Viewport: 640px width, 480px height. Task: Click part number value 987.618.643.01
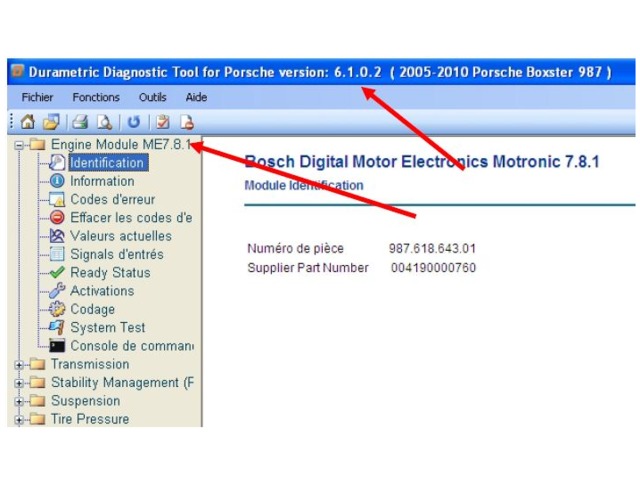[432, 248]
